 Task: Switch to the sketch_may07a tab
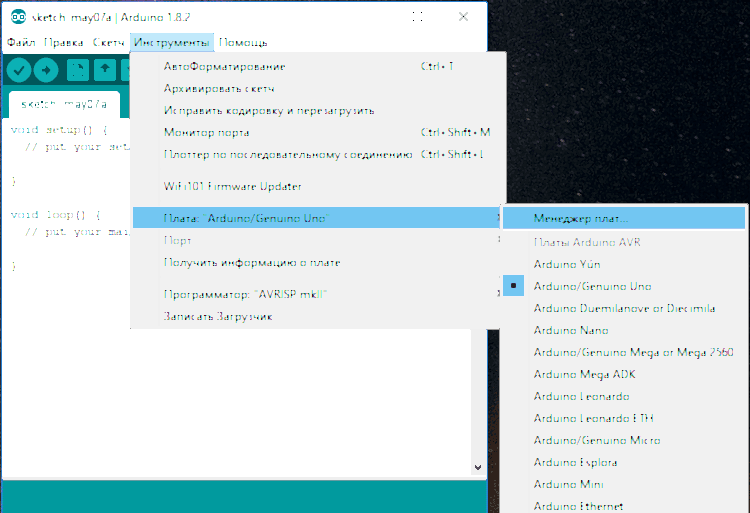pyautogui.click(x=63, y=104)
